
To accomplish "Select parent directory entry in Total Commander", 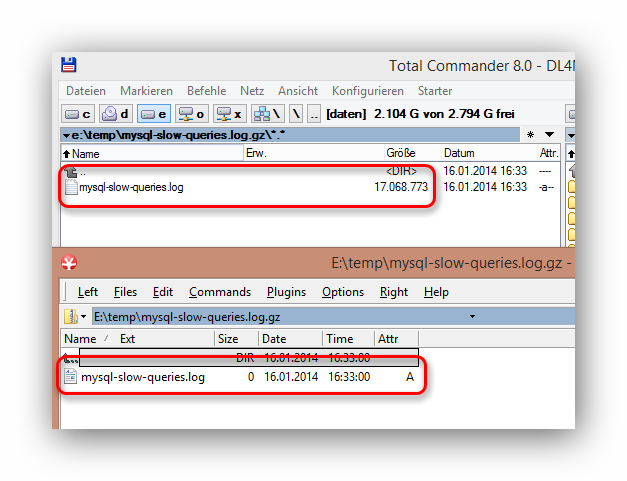I will pyautogui.click(x=310, y=172).
